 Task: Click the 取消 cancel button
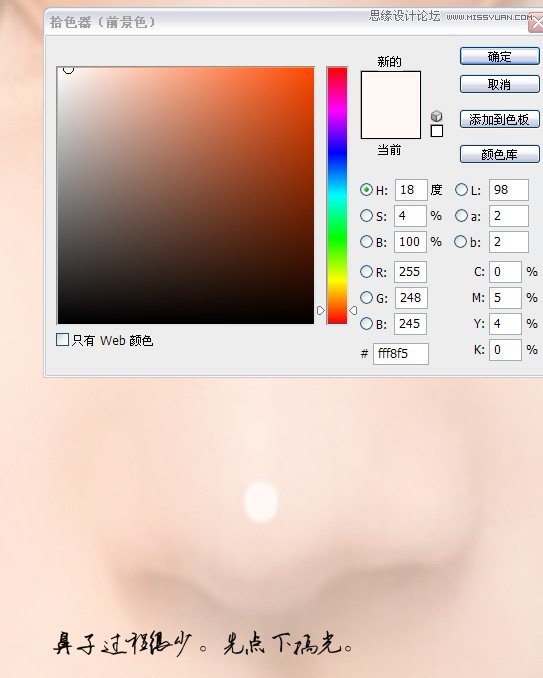click(499, 84)
